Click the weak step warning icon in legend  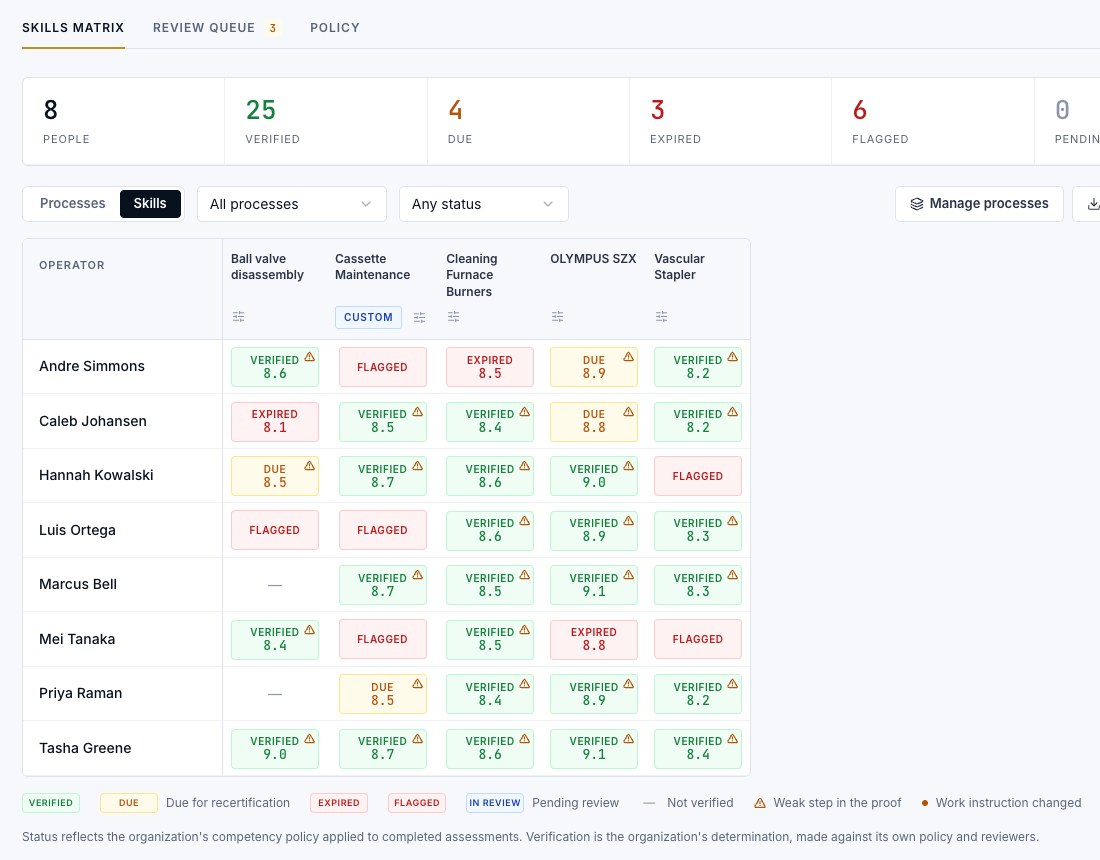pos(760,803)
